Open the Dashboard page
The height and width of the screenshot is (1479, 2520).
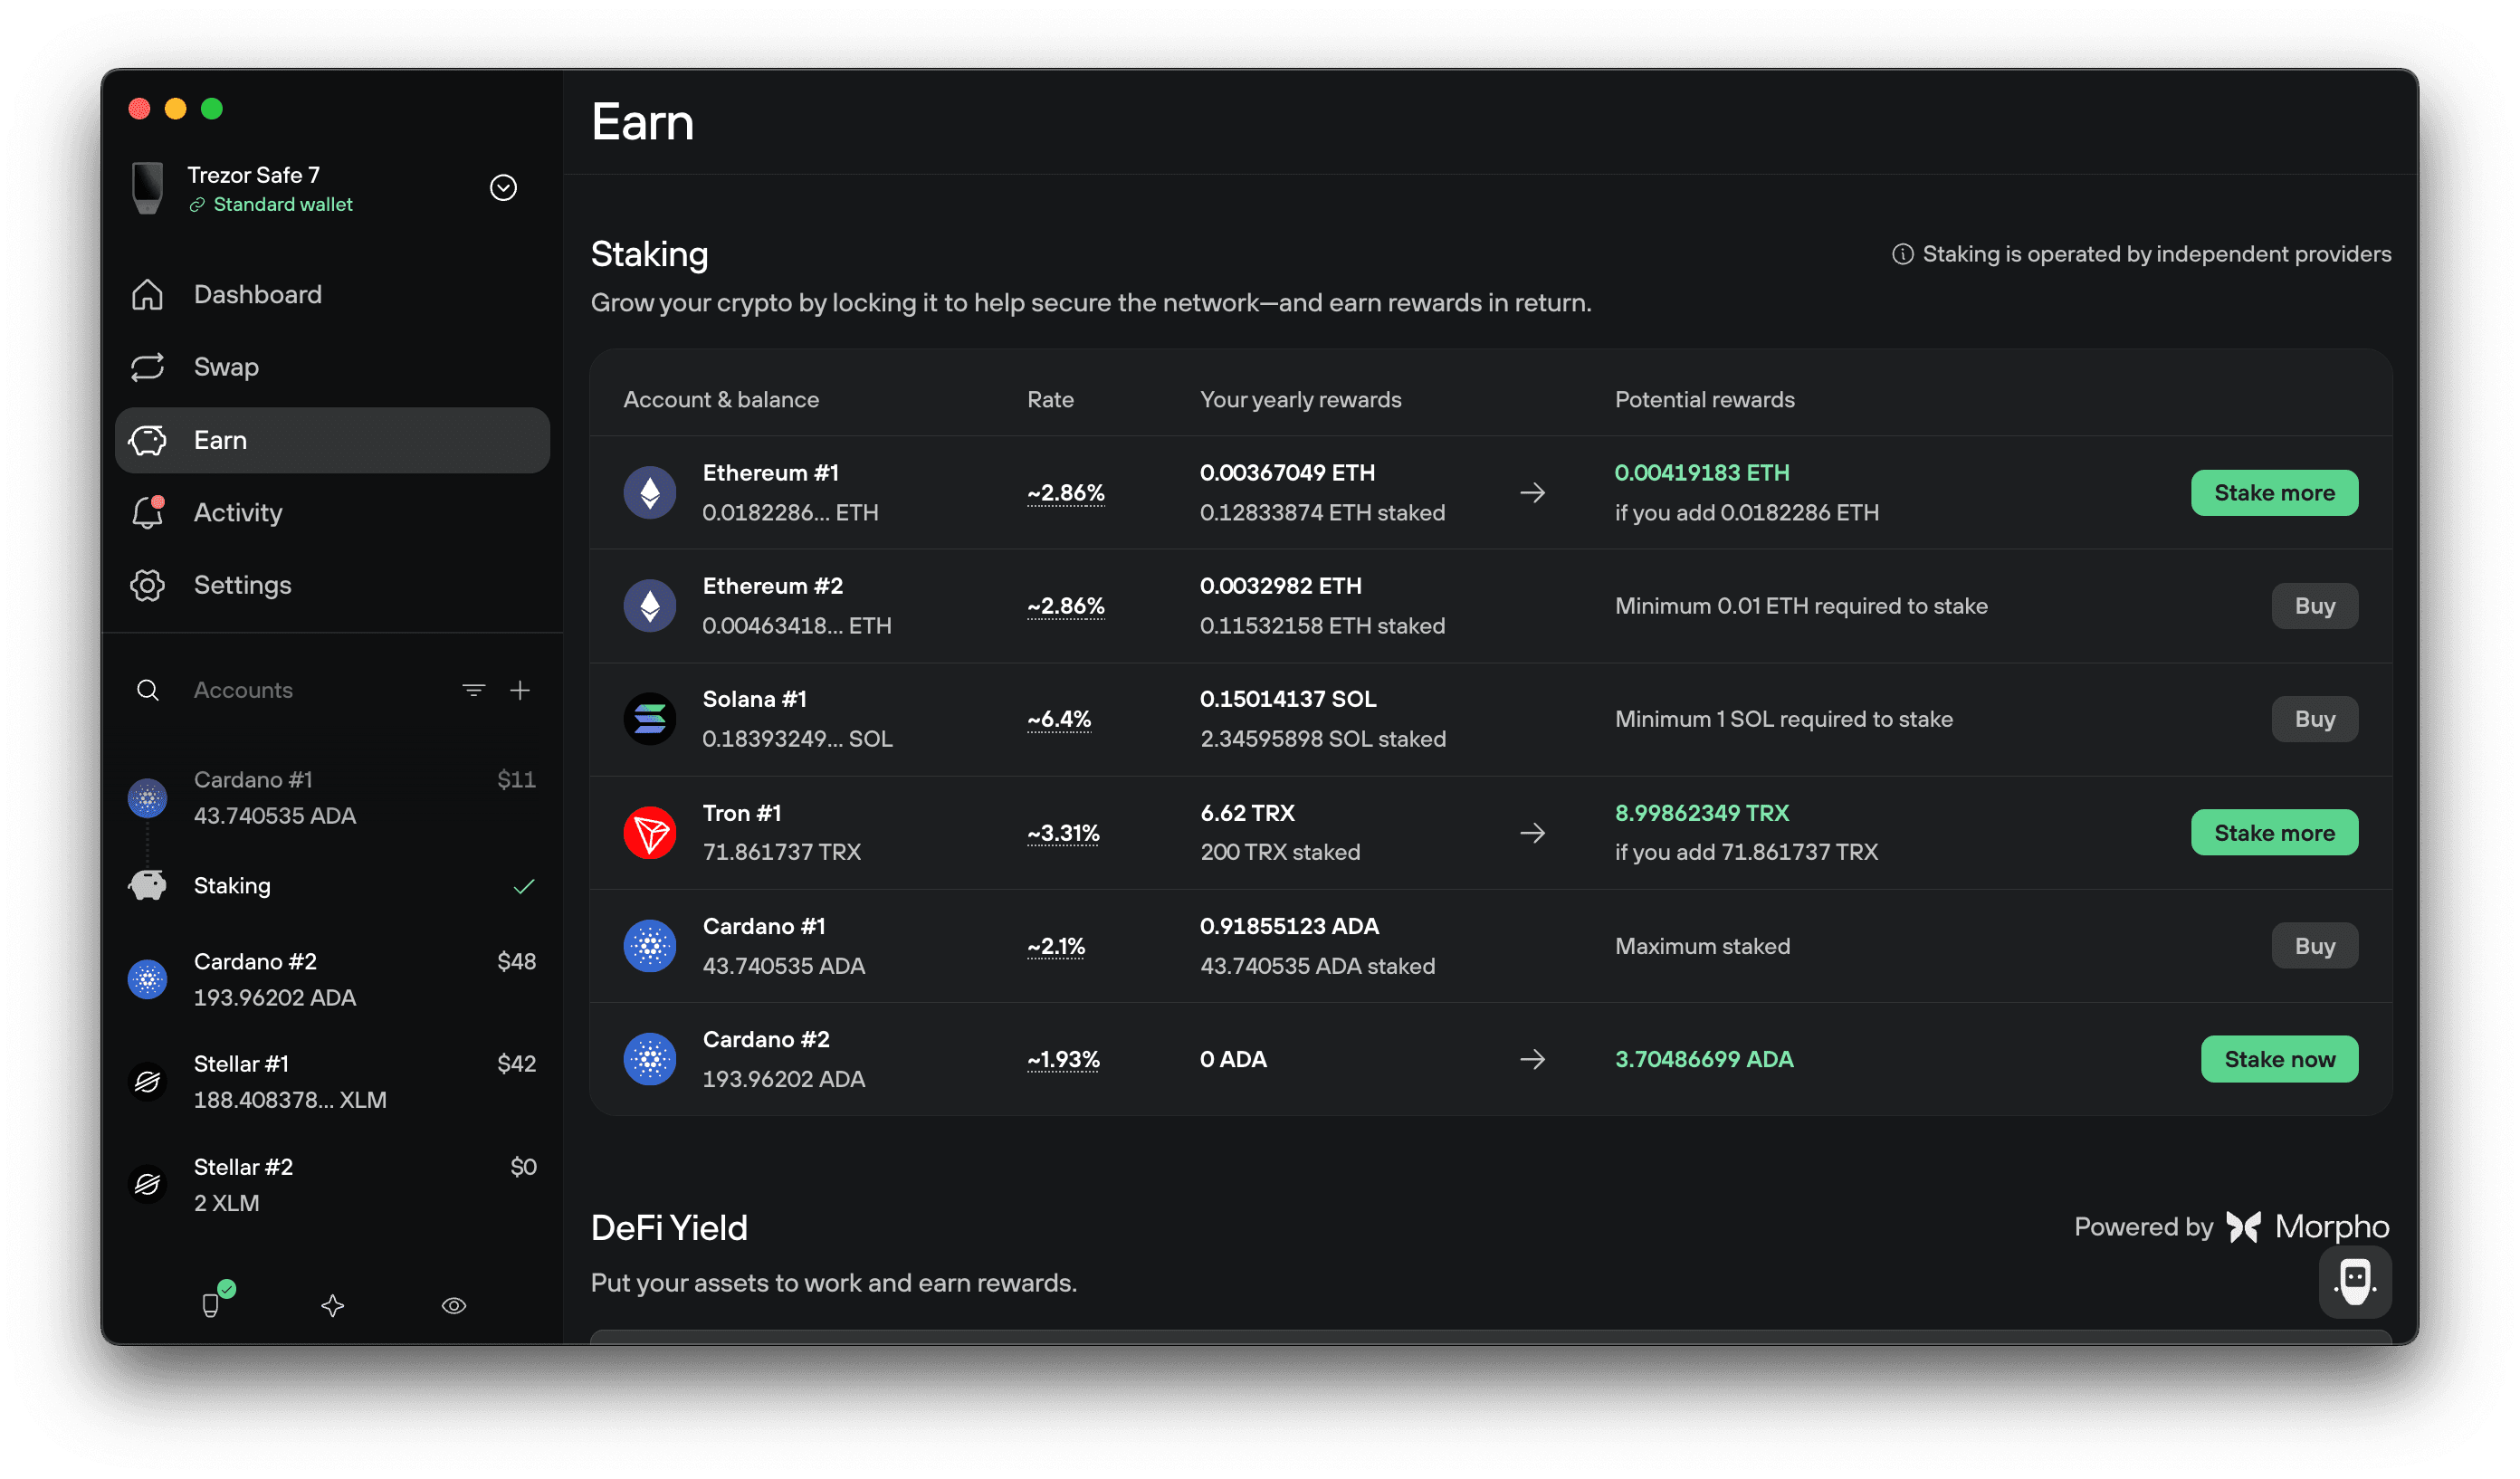332,294
